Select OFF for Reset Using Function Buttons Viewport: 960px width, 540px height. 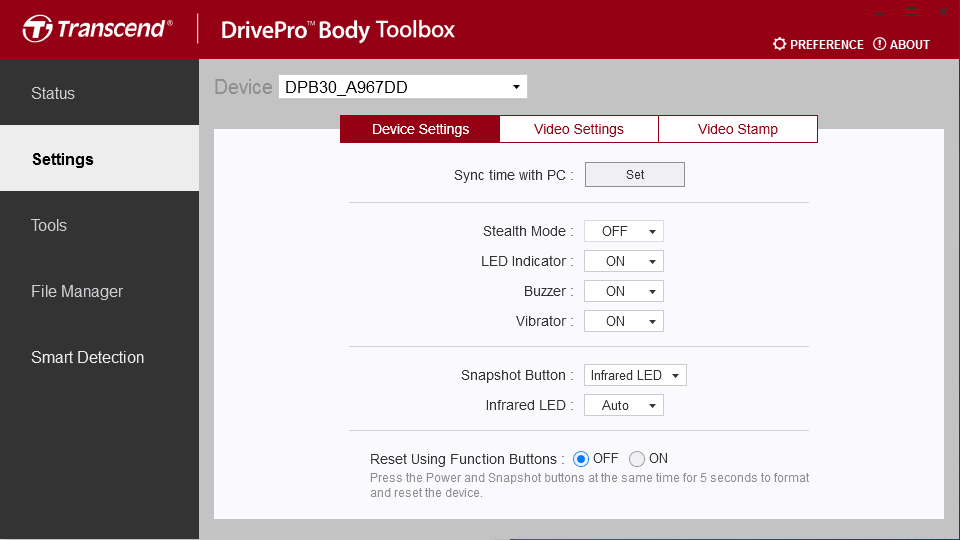(580, 459)
